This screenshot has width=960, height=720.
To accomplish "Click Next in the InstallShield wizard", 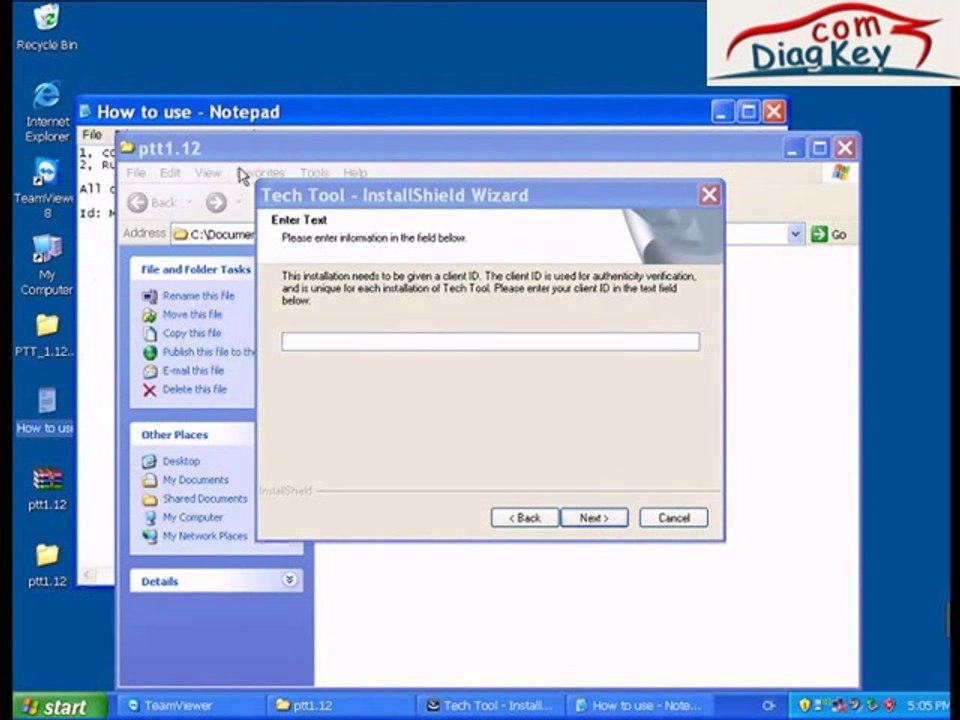I will (594, 517).
